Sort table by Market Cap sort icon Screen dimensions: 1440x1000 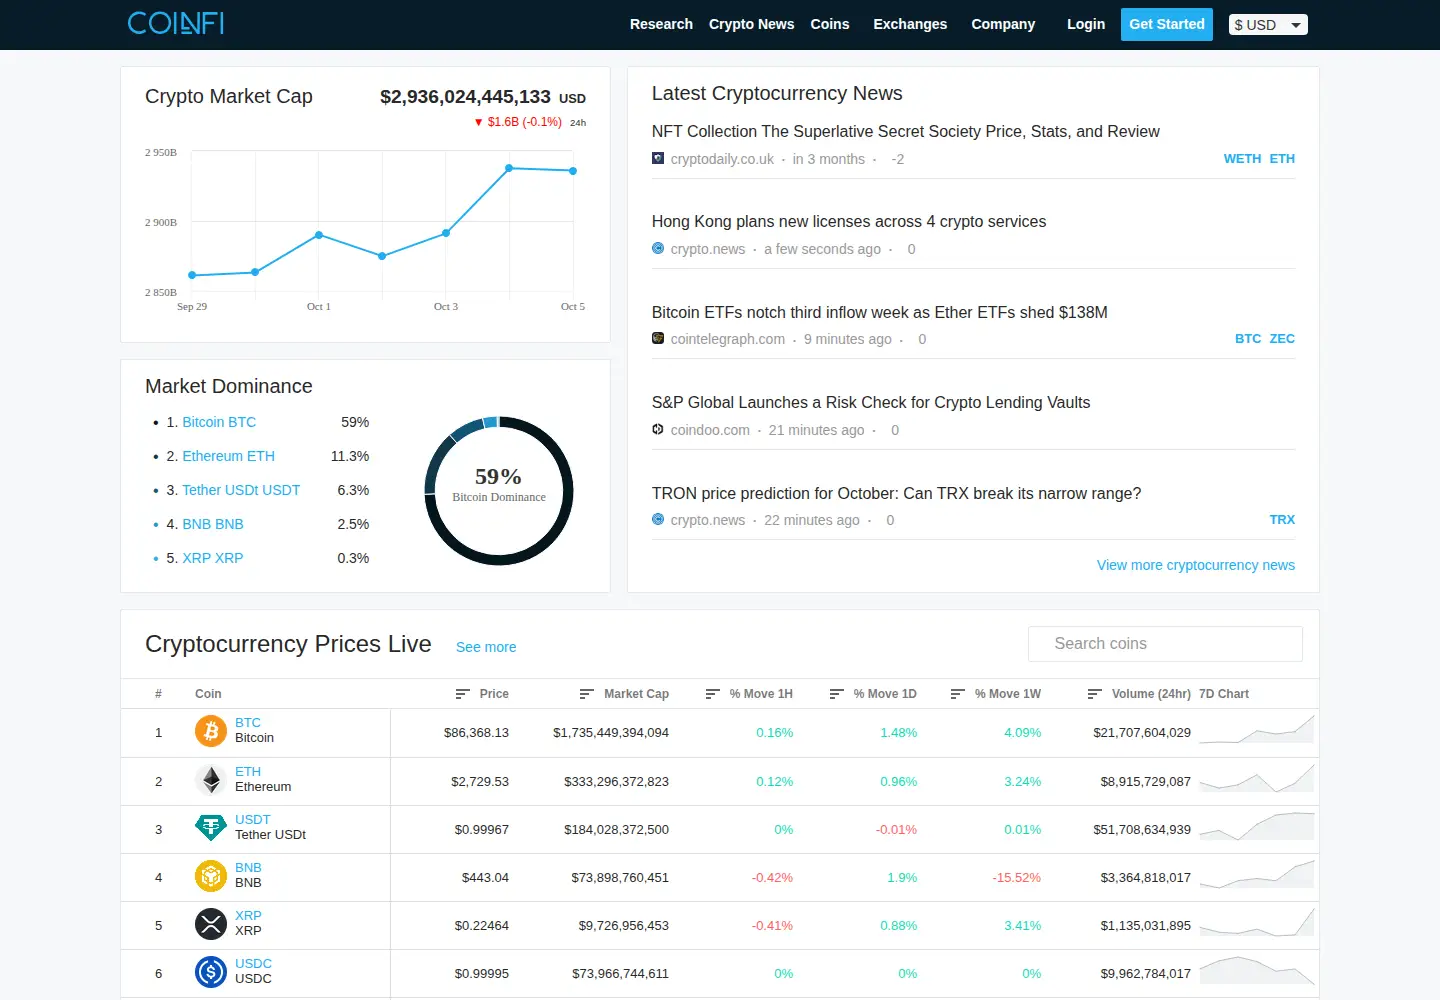[587, 694]
